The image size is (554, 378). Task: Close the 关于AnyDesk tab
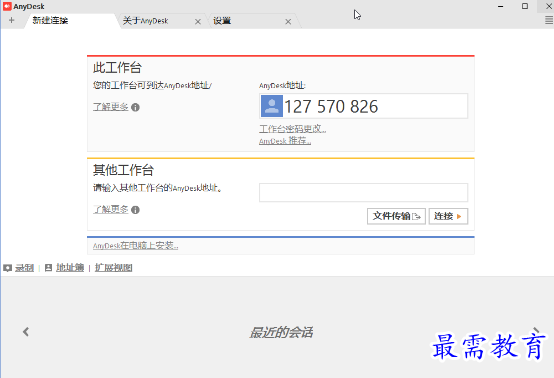(x=198, y=22)
